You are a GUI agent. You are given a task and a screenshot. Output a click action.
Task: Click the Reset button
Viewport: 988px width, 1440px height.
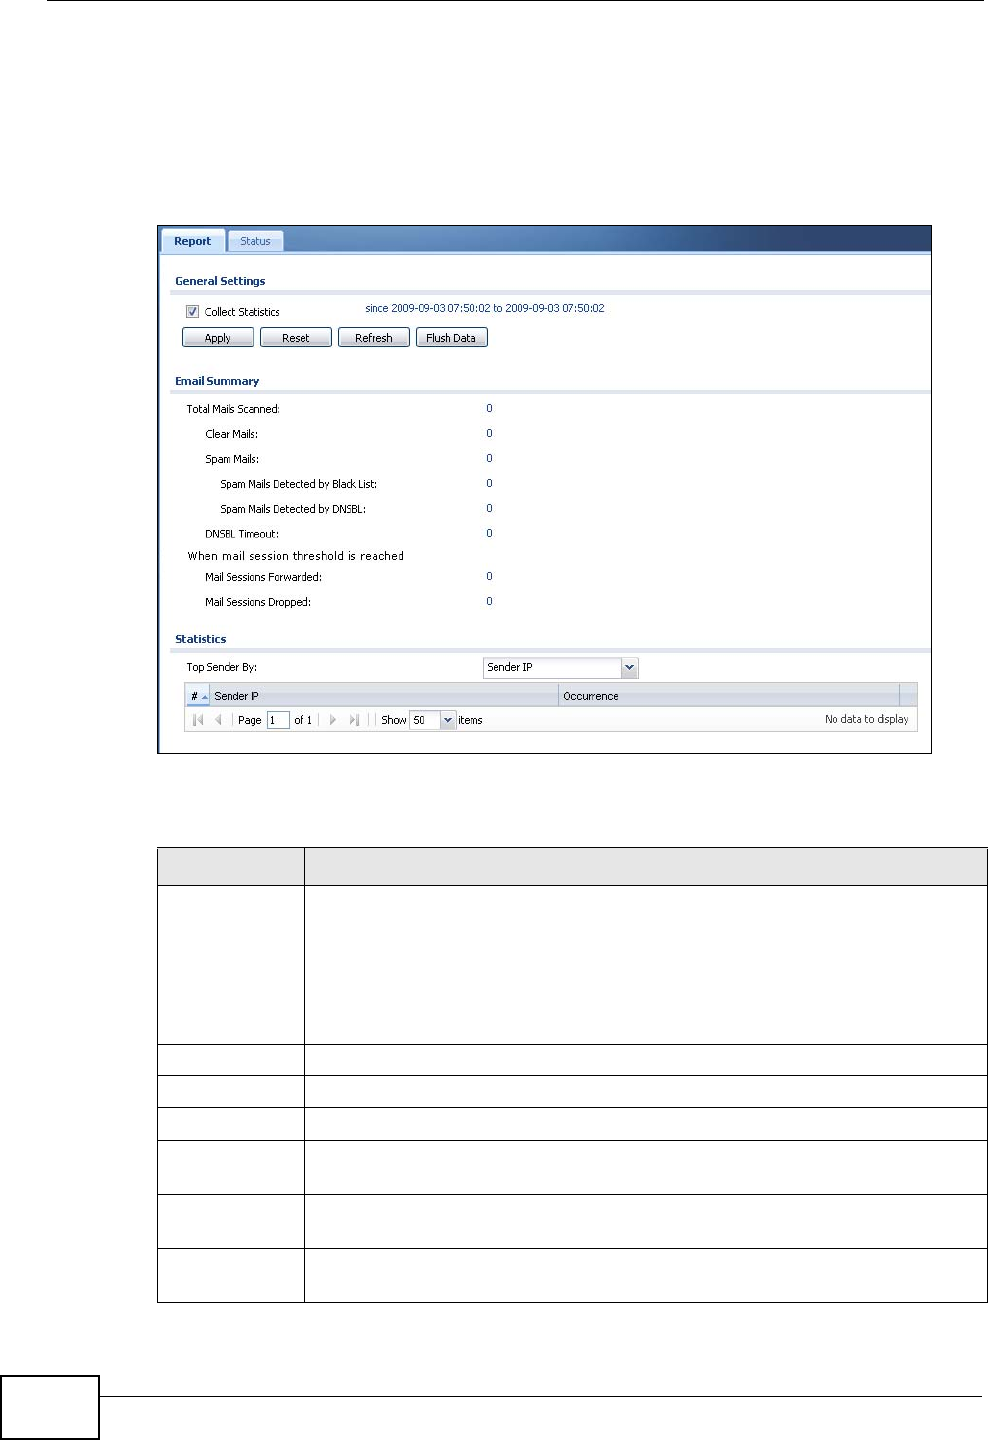296,338
